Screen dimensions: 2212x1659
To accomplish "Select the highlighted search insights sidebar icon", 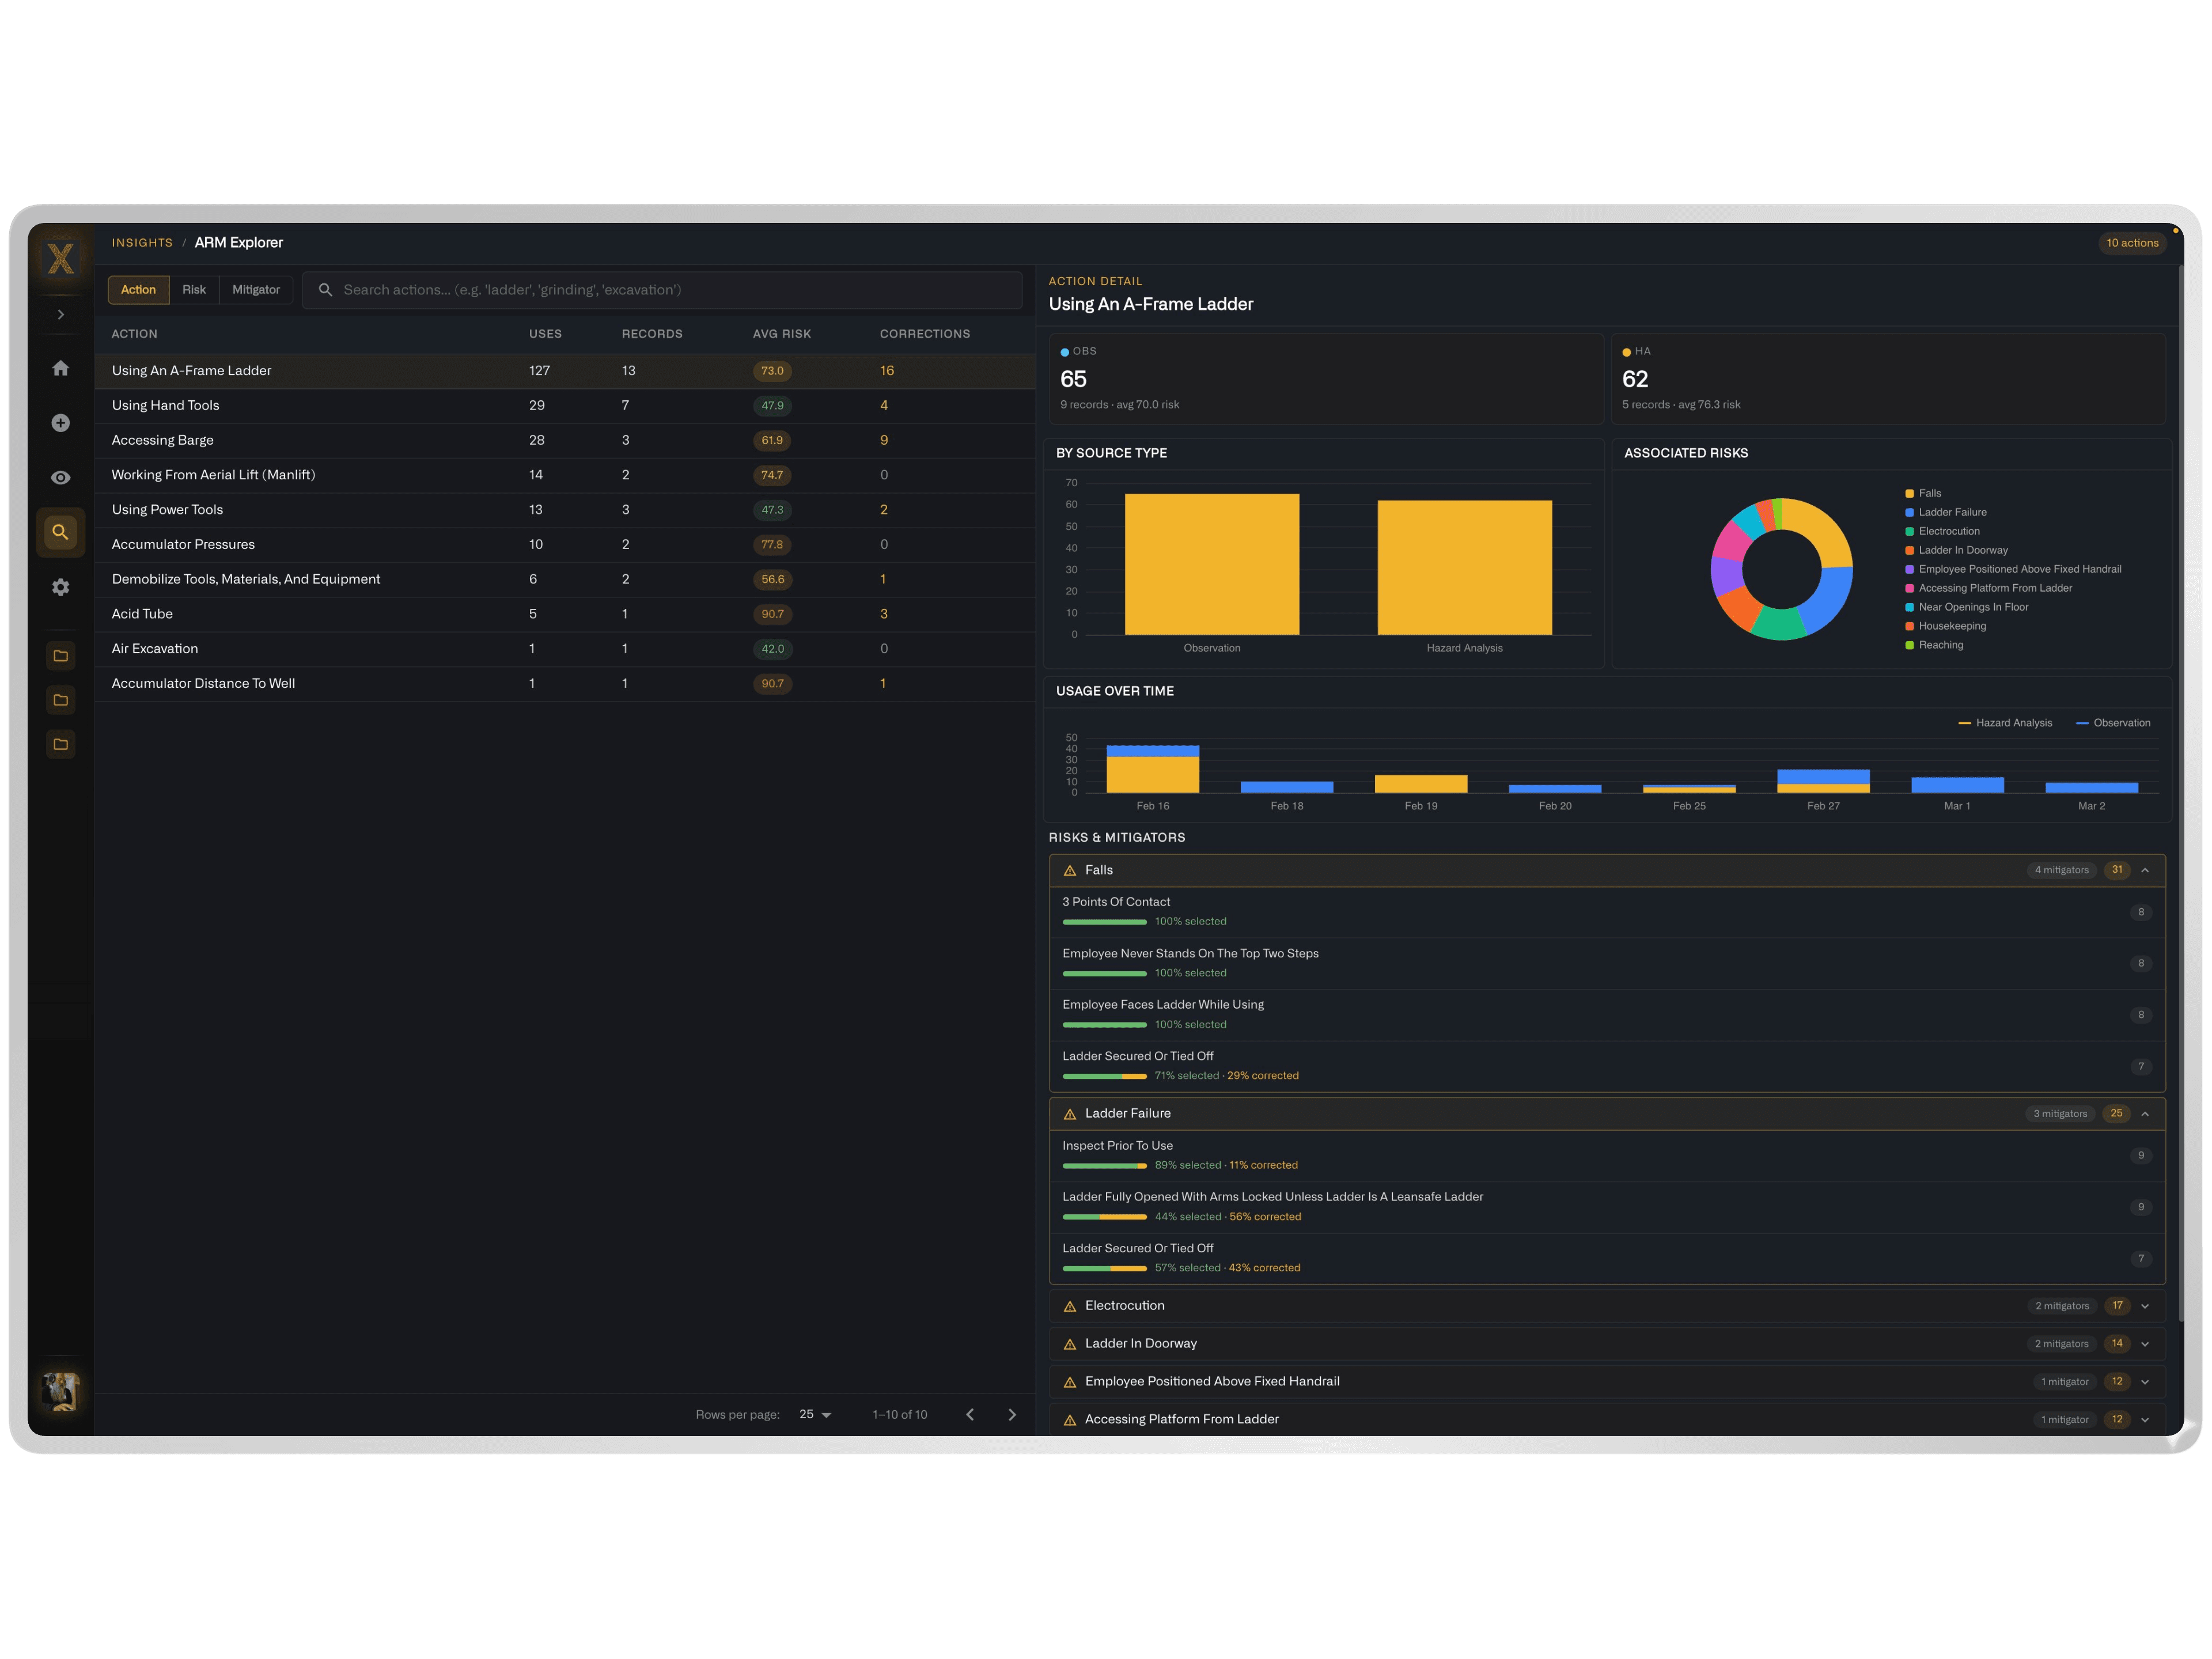I will (61, 532).
